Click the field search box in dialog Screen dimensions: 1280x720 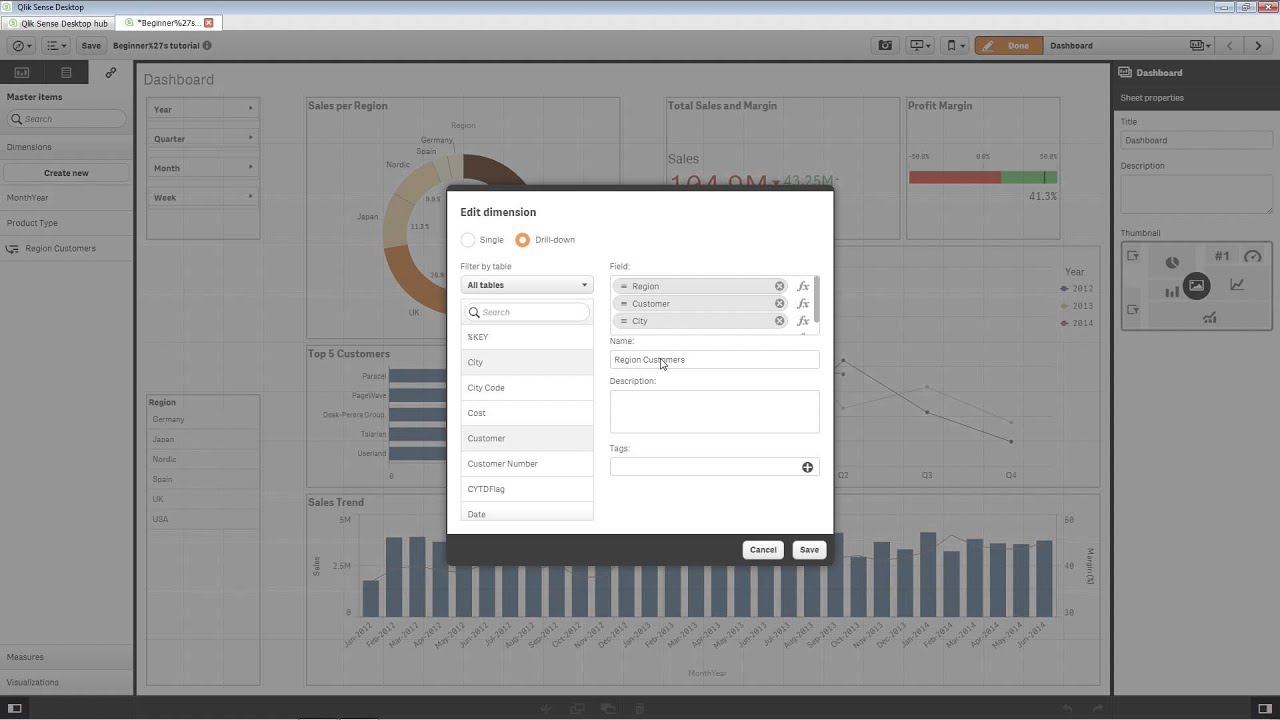click(x=527, y=312)
